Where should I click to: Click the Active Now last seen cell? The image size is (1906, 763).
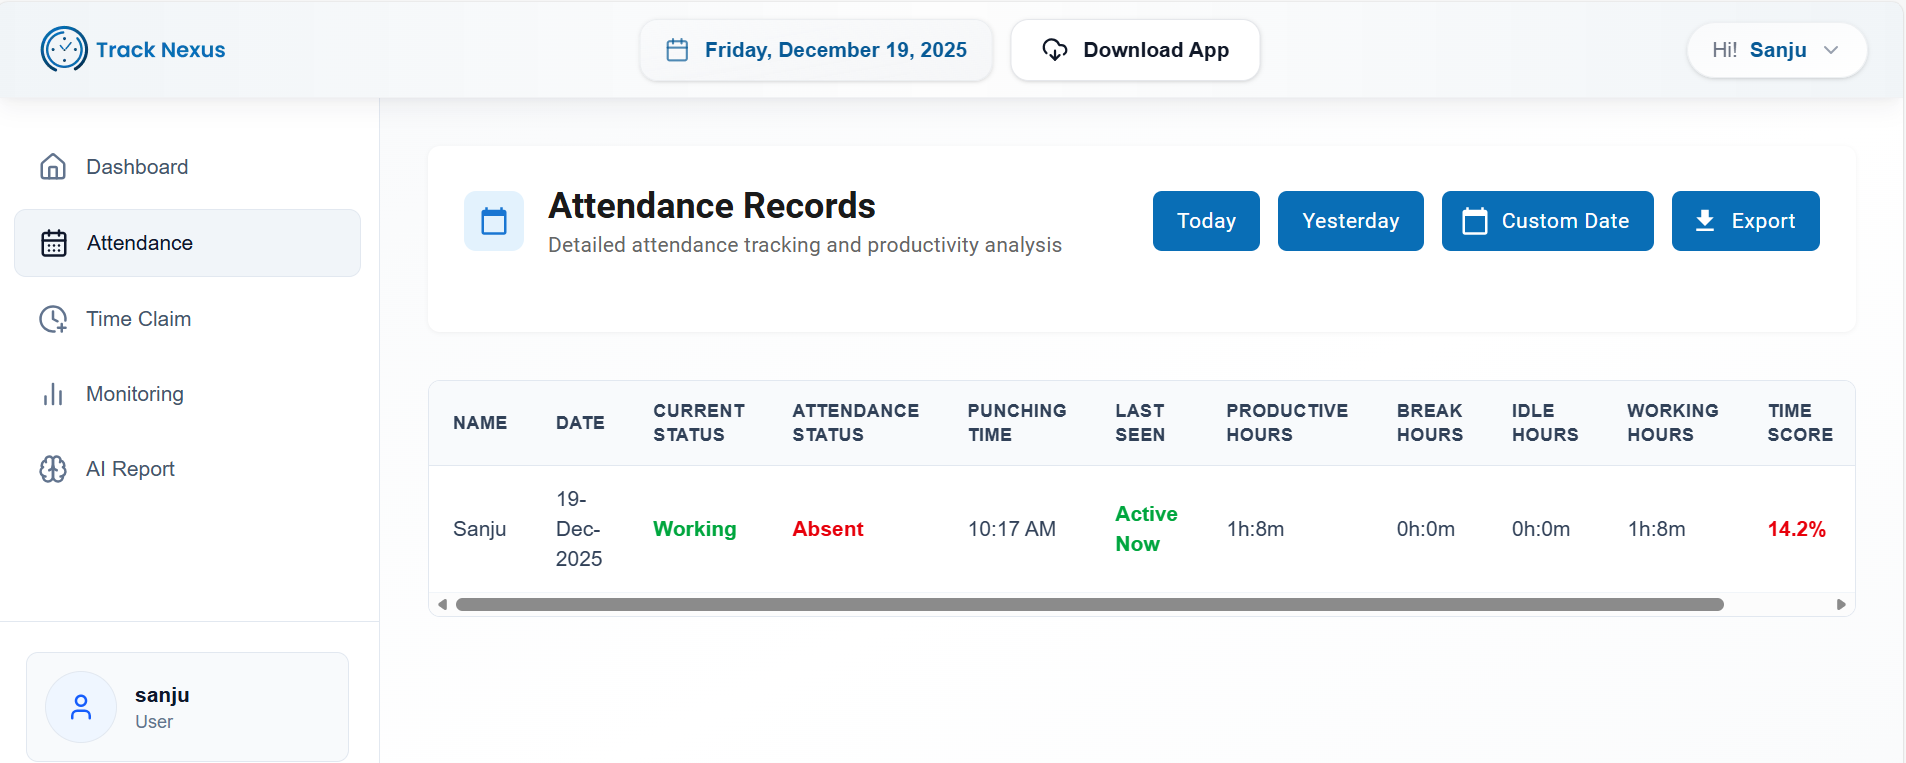coord(1146,529)
